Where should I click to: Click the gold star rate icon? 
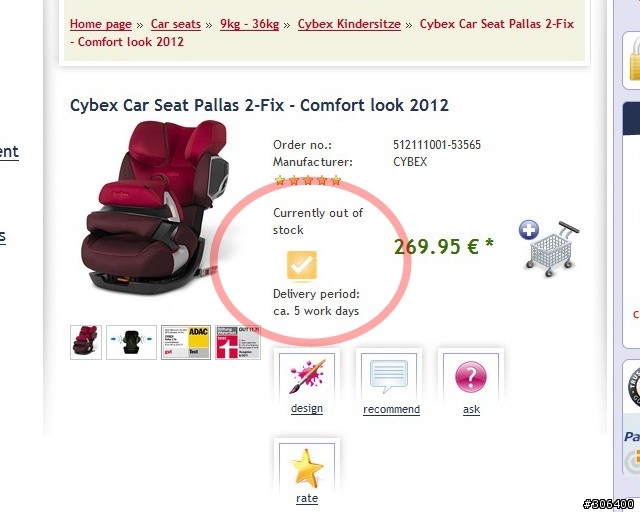tap(307, 467)
